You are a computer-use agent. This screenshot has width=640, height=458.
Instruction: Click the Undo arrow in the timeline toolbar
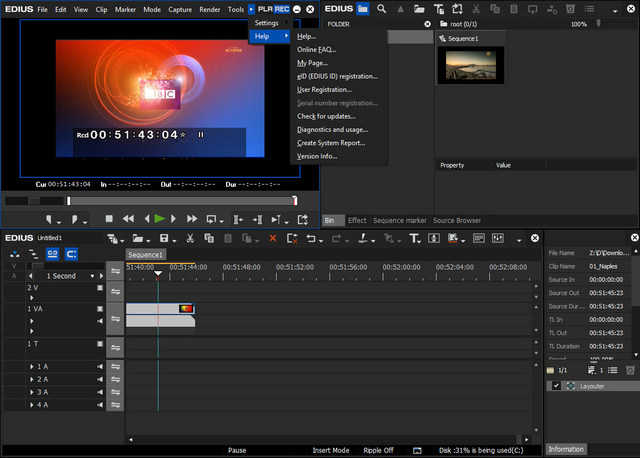click(313, 238)
